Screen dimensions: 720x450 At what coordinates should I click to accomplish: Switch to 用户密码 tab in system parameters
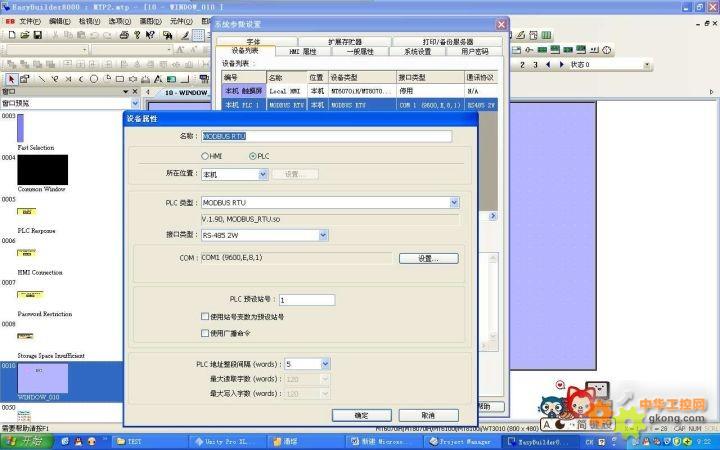475,51
